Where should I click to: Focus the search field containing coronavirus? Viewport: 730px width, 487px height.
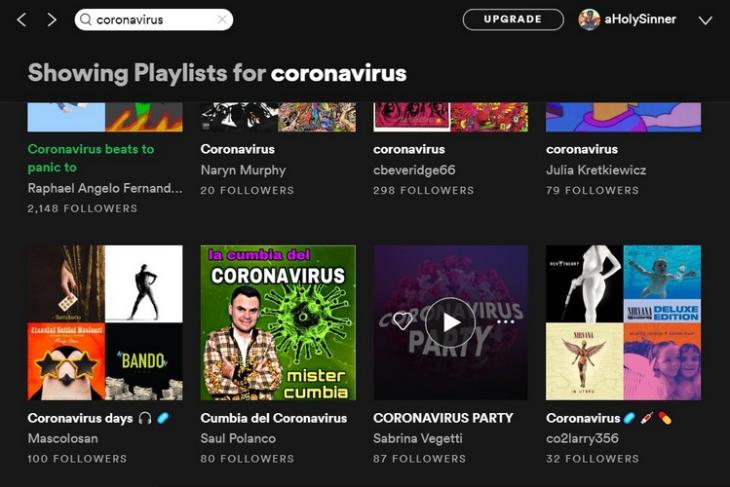coord(154,20)
